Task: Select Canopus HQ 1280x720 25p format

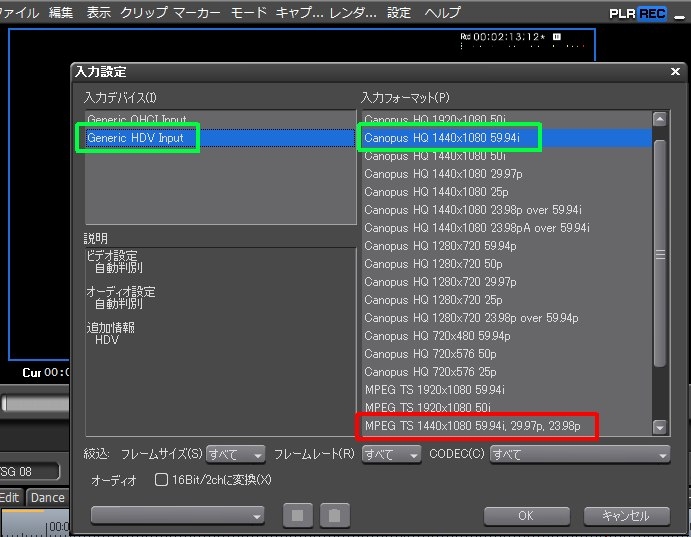Action: pyautogui.click(x=507, y=300)
